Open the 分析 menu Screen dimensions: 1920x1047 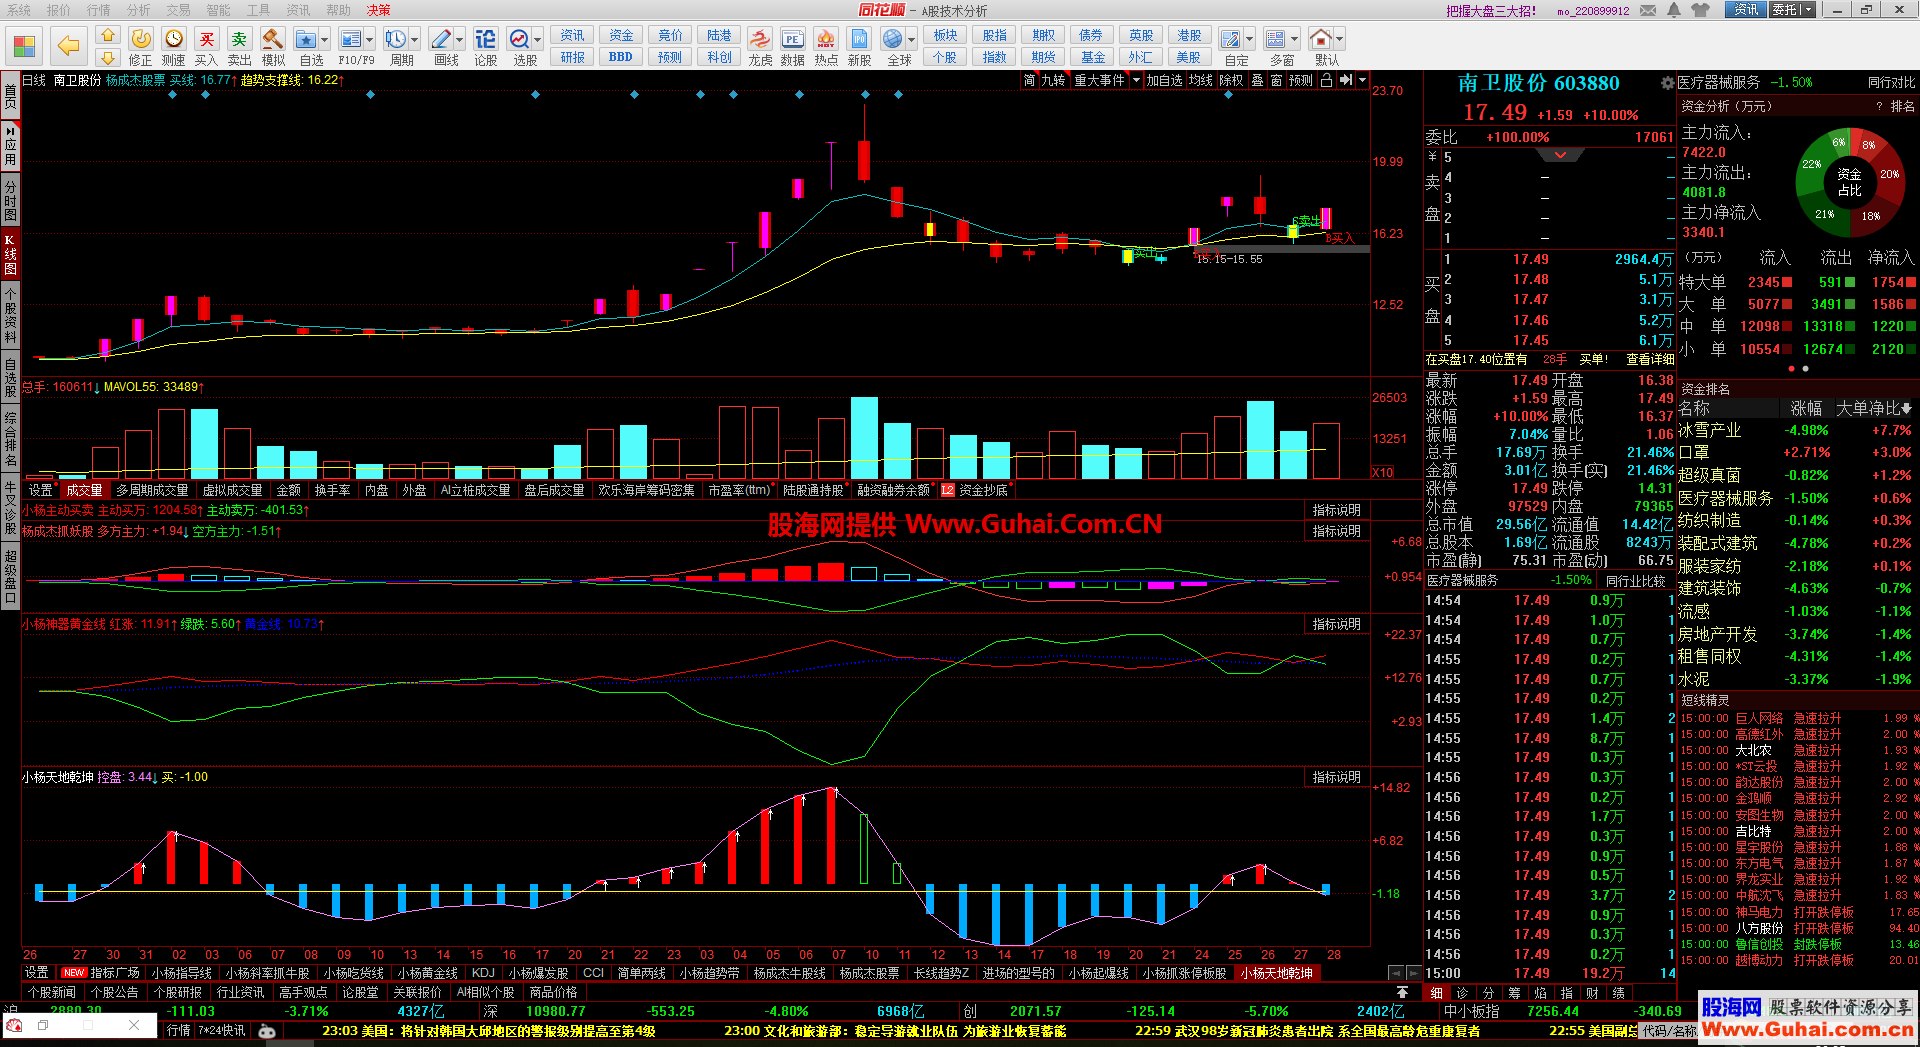click(139, 10)
